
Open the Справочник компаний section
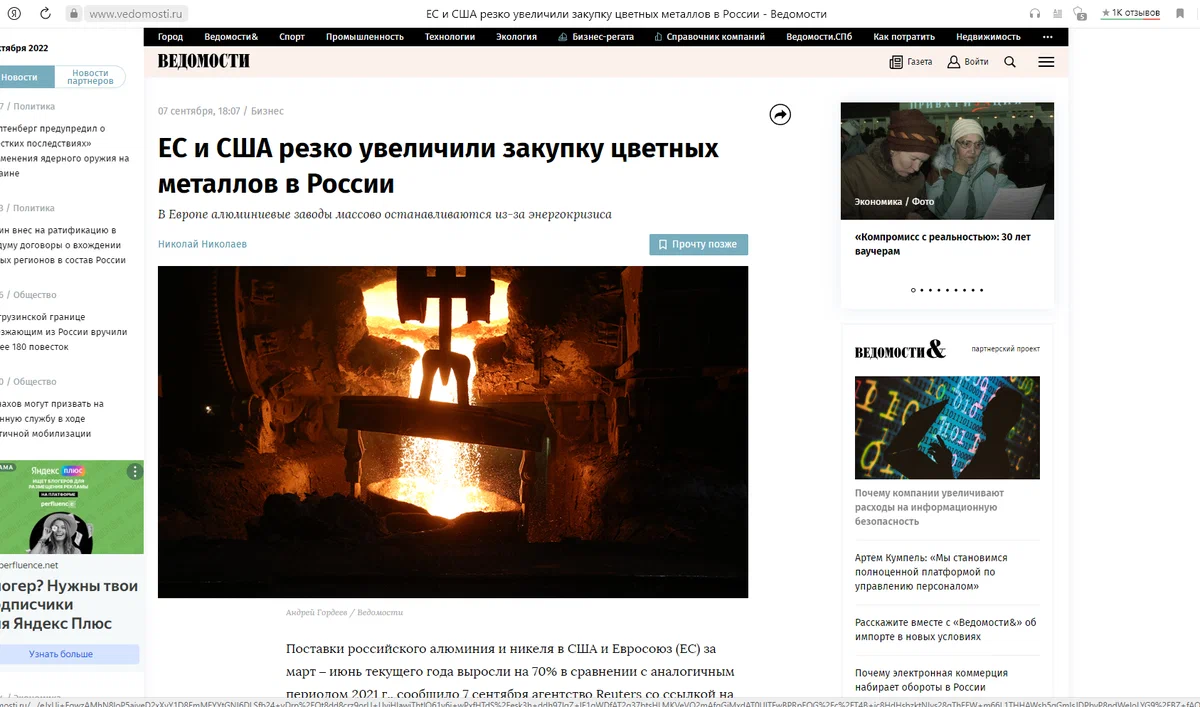click(710, 37)
